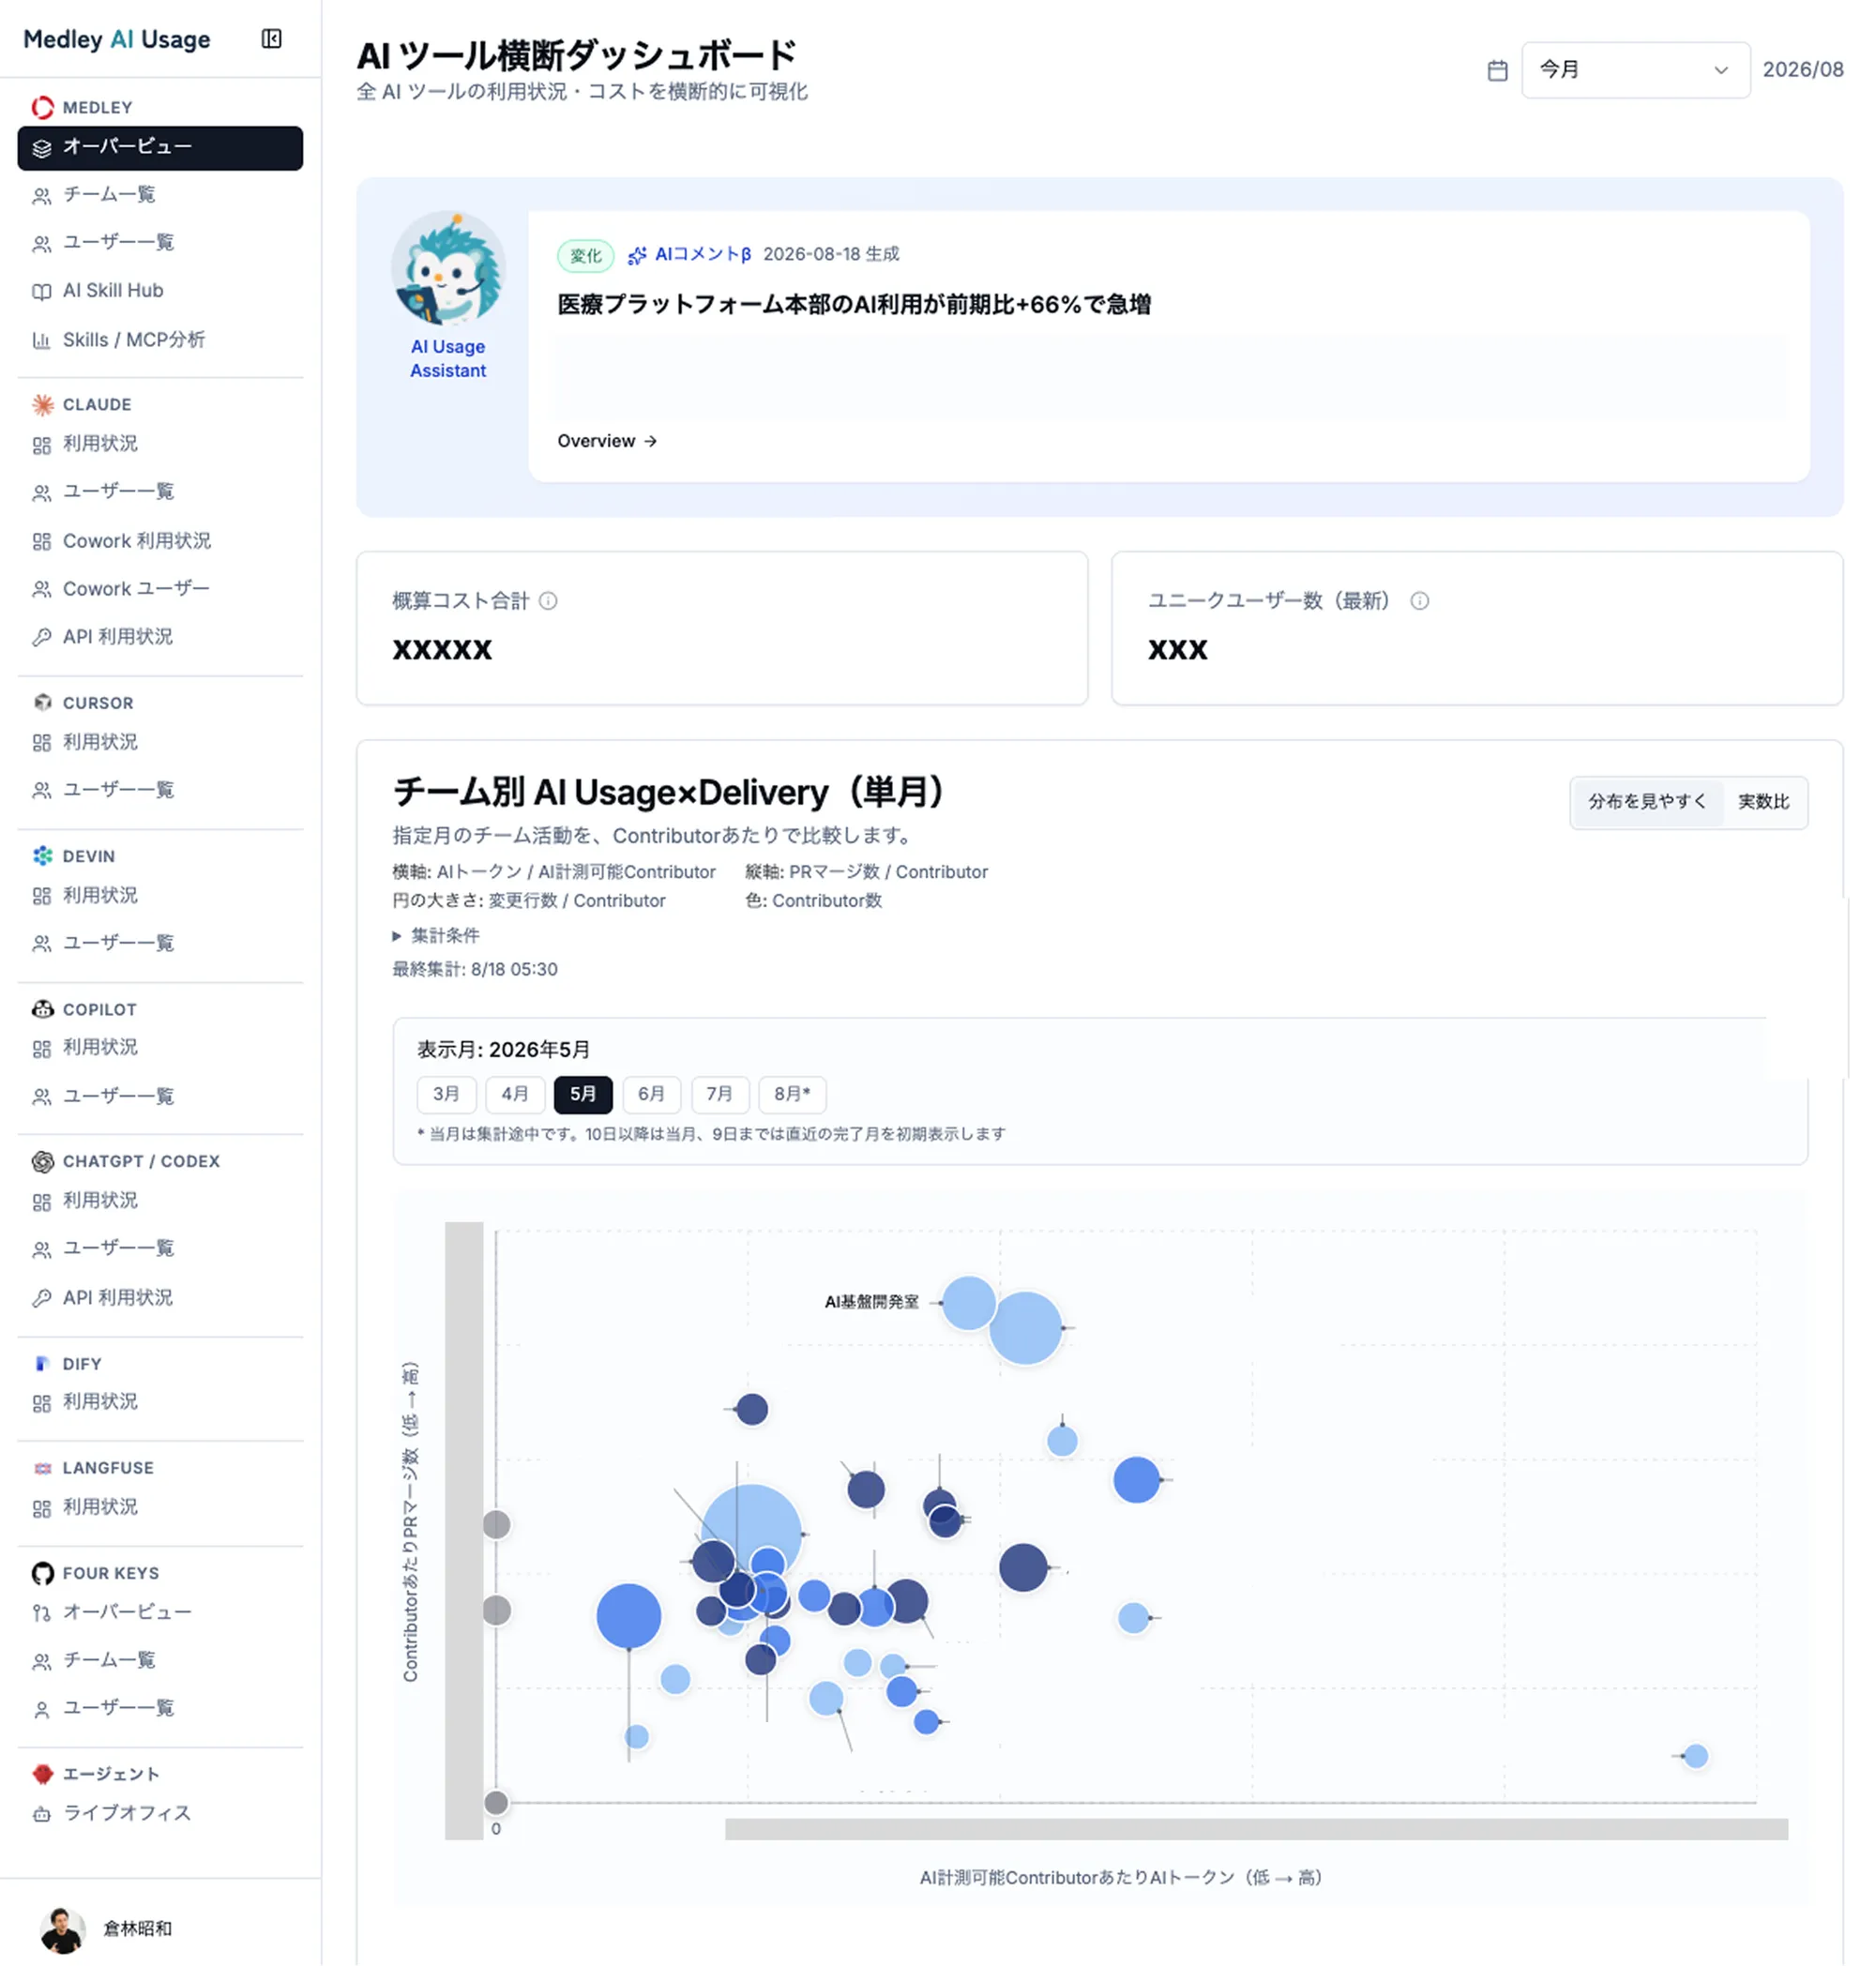1876x1966 pixels.
Task: Open オーバービュー under FOUR KEYS
Action: click(x=160, y=1611)
